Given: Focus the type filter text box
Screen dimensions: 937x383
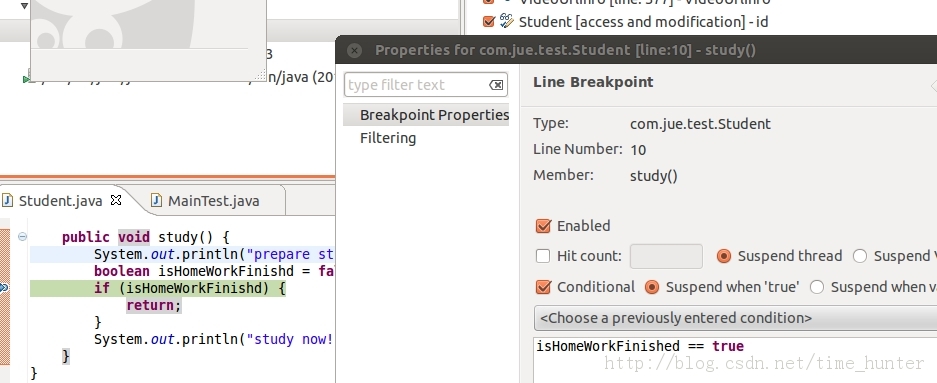Looking at the screenshot, I should coord(417,85).
